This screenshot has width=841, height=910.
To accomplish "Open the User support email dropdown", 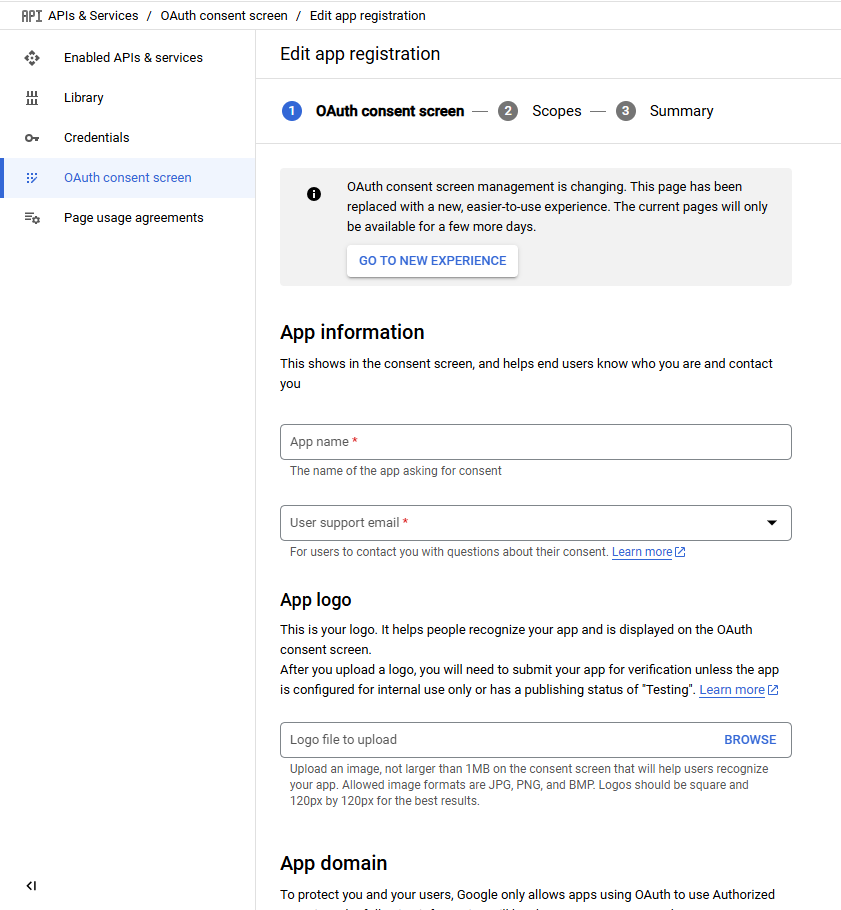I will tap(536, 523).
